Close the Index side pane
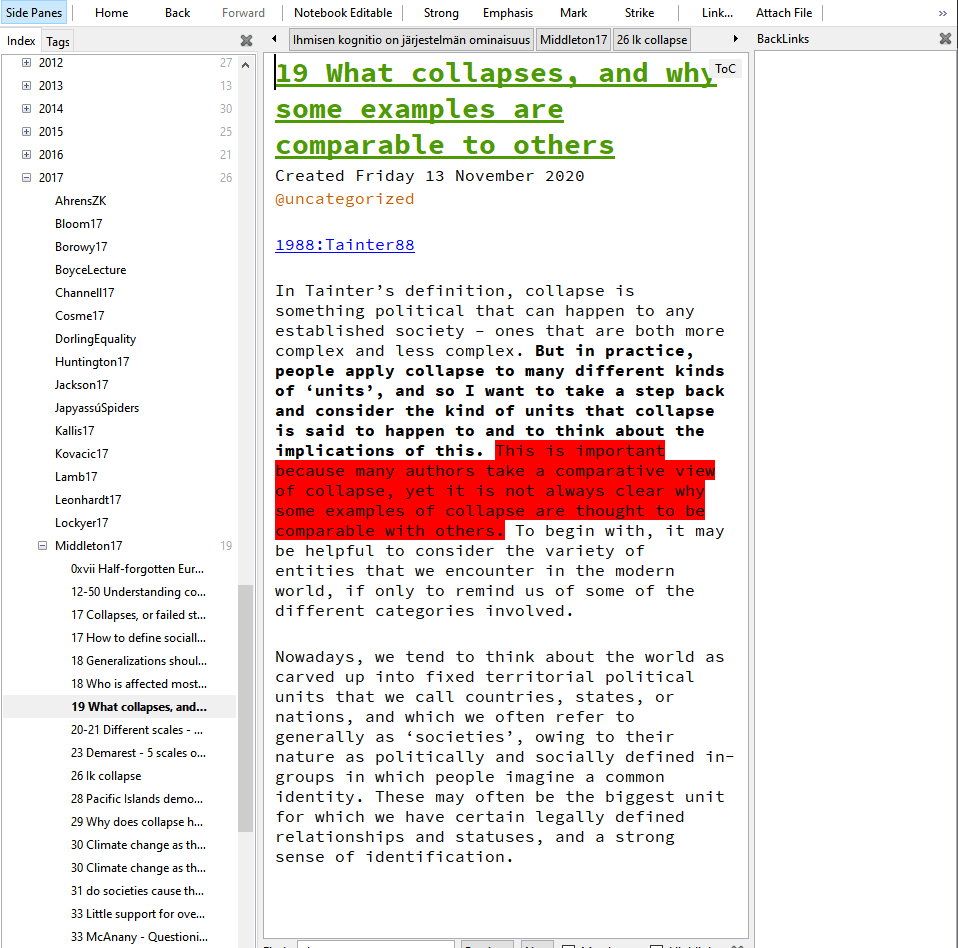 (246, 41)
